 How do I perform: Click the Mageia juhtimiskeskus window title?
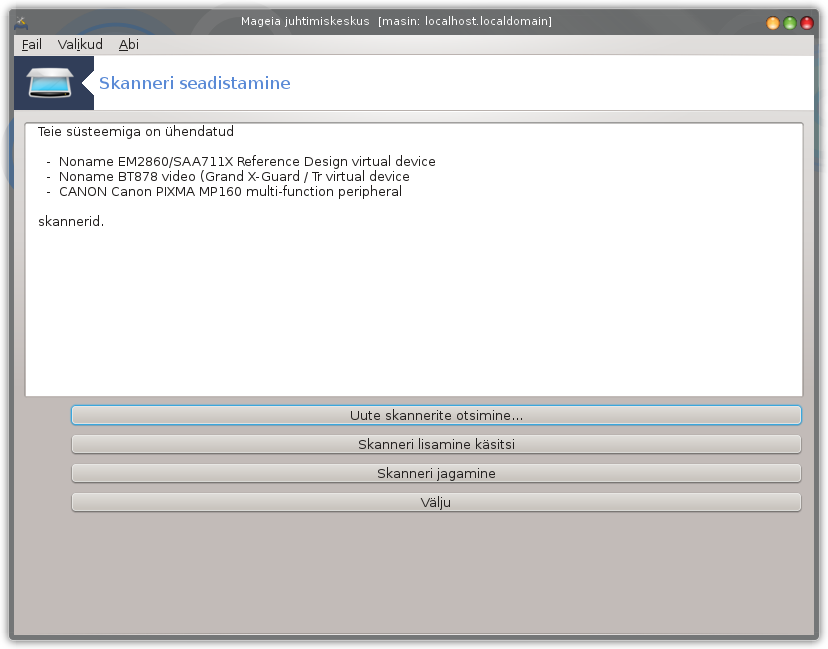tap(396, 21)
